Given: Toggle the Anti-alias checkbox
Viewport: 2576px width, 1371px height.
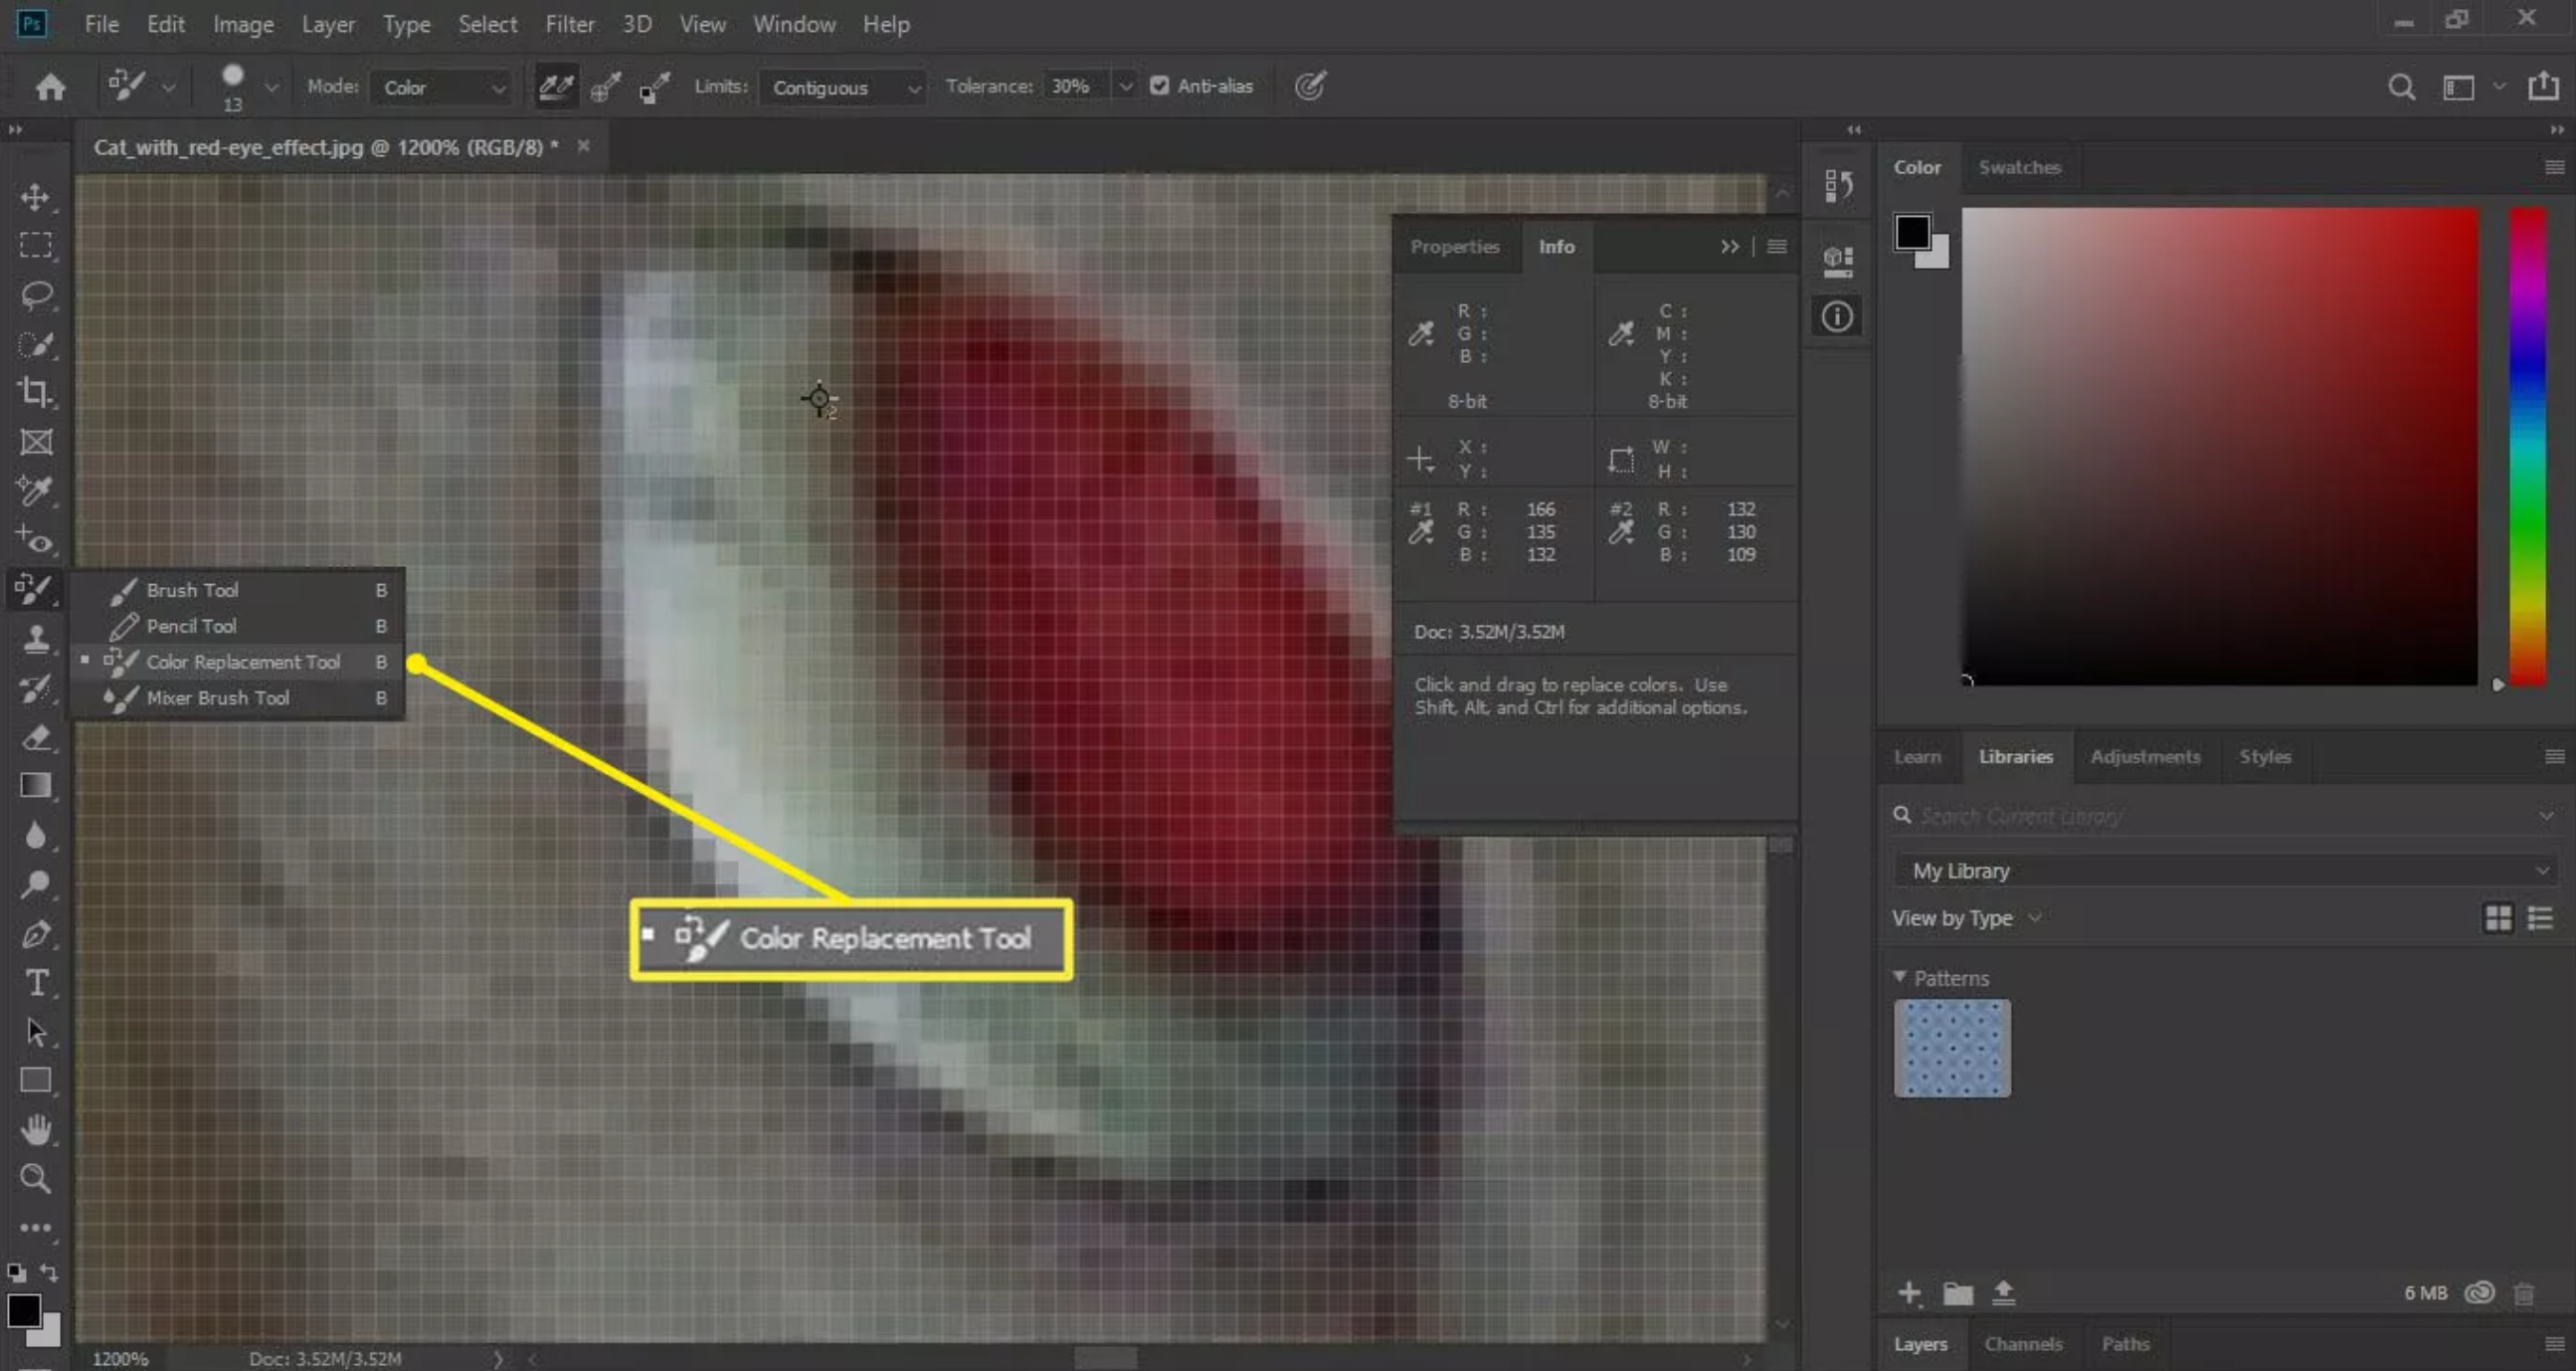Looking at the screenshot, I should point(1159,86).
